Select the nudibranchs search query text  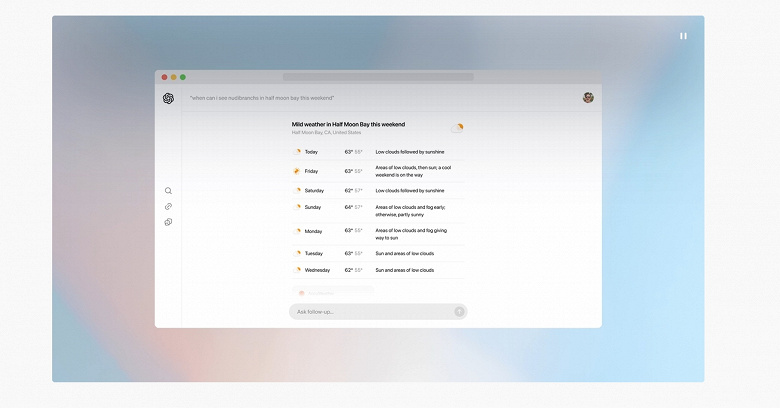pyautogui.click(x=262, y=98)
